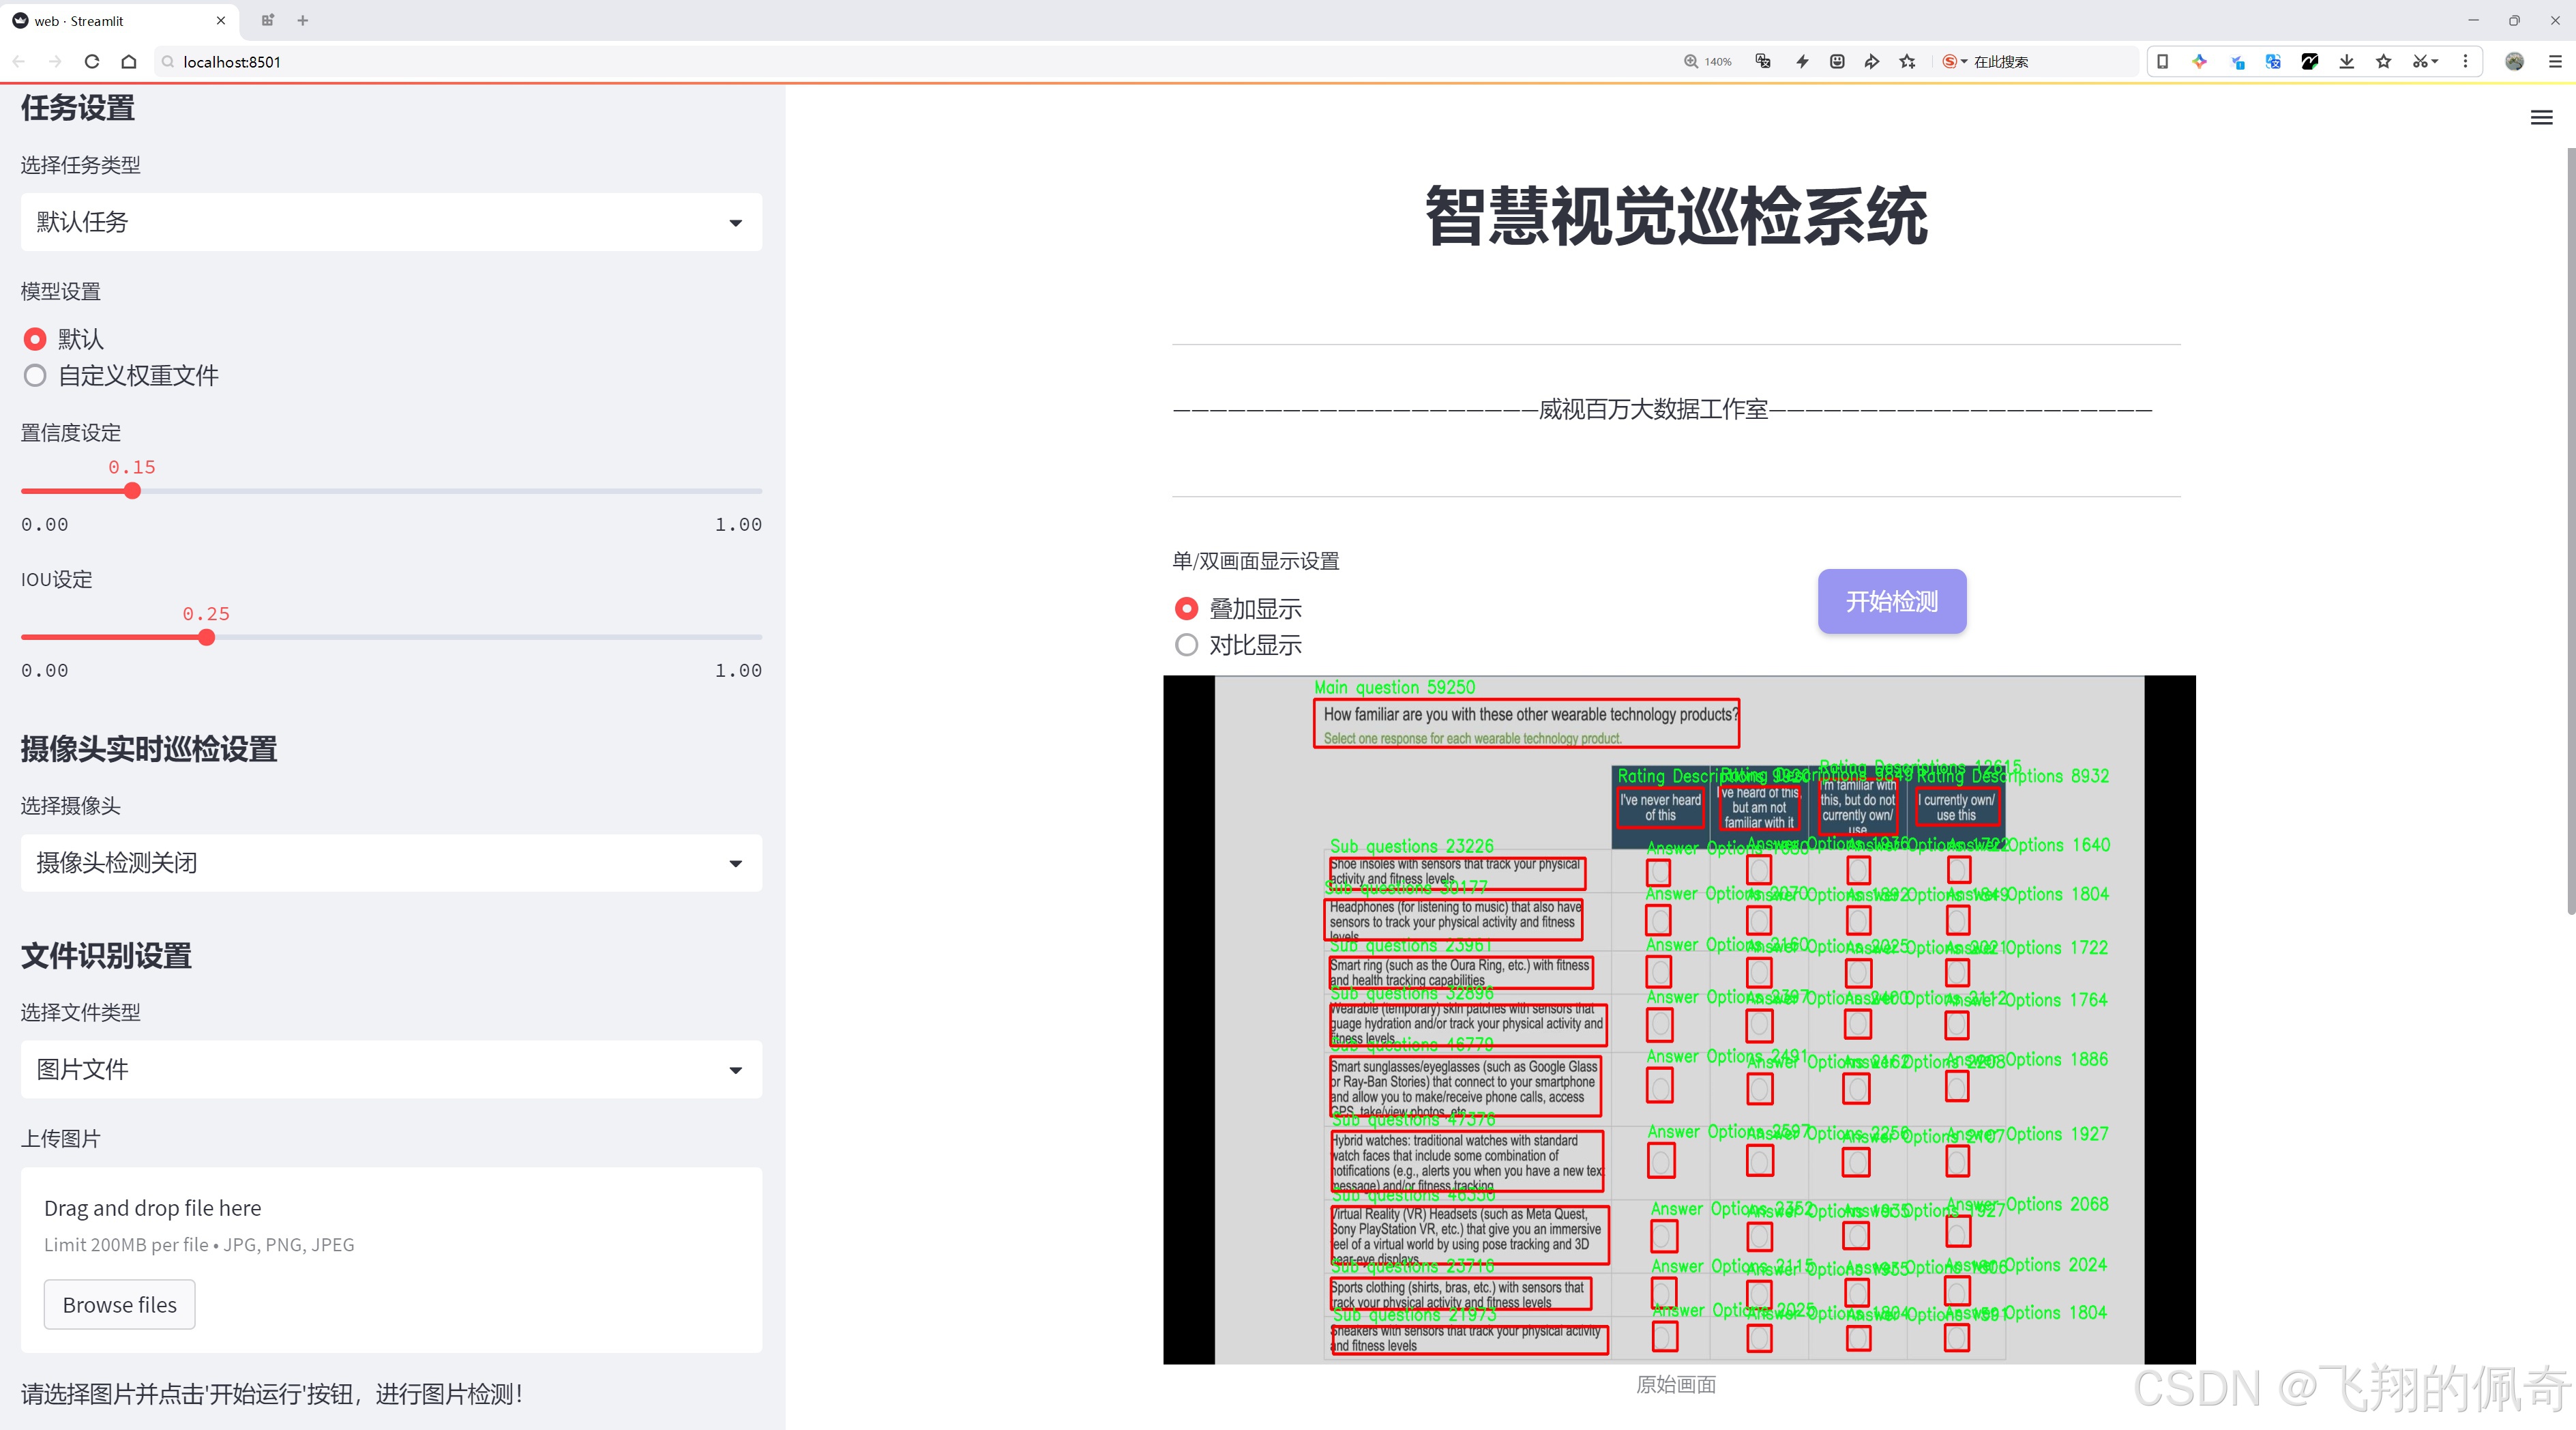Screen dimensions: 2576x1430
Task: Click the Browse files button
Action: [x=119, y=1304]
